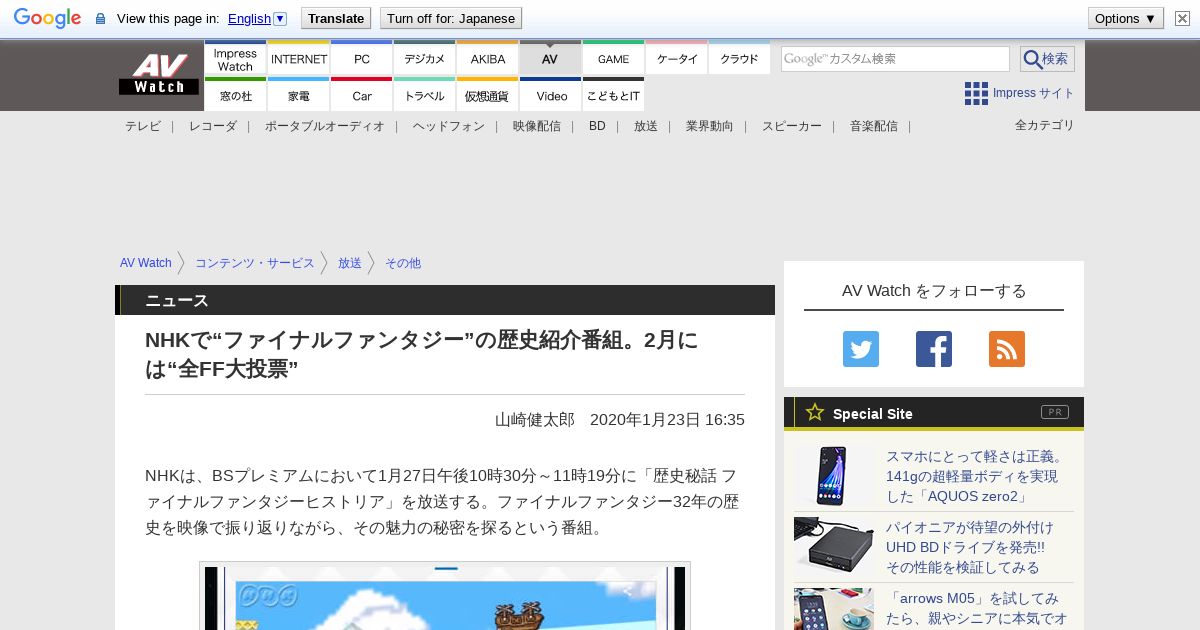Click 放送 breadcrumb link
The width and height of the screenshot is (1200, 630).
pyautogui.click(x=349, y=263)
